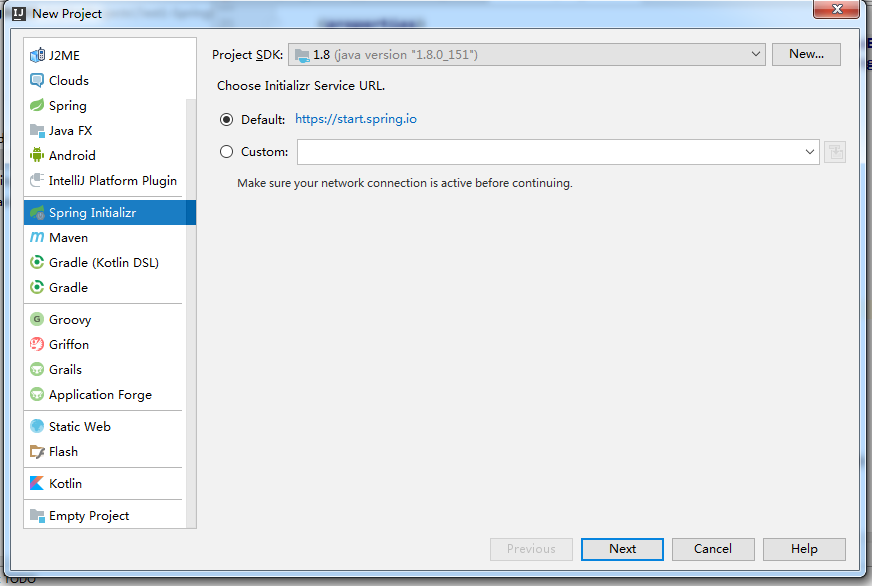Image resolution: width=872 pixels, height=586 pixels.
Task: Click the Gradle project icon
Action: tap(37, 287)
